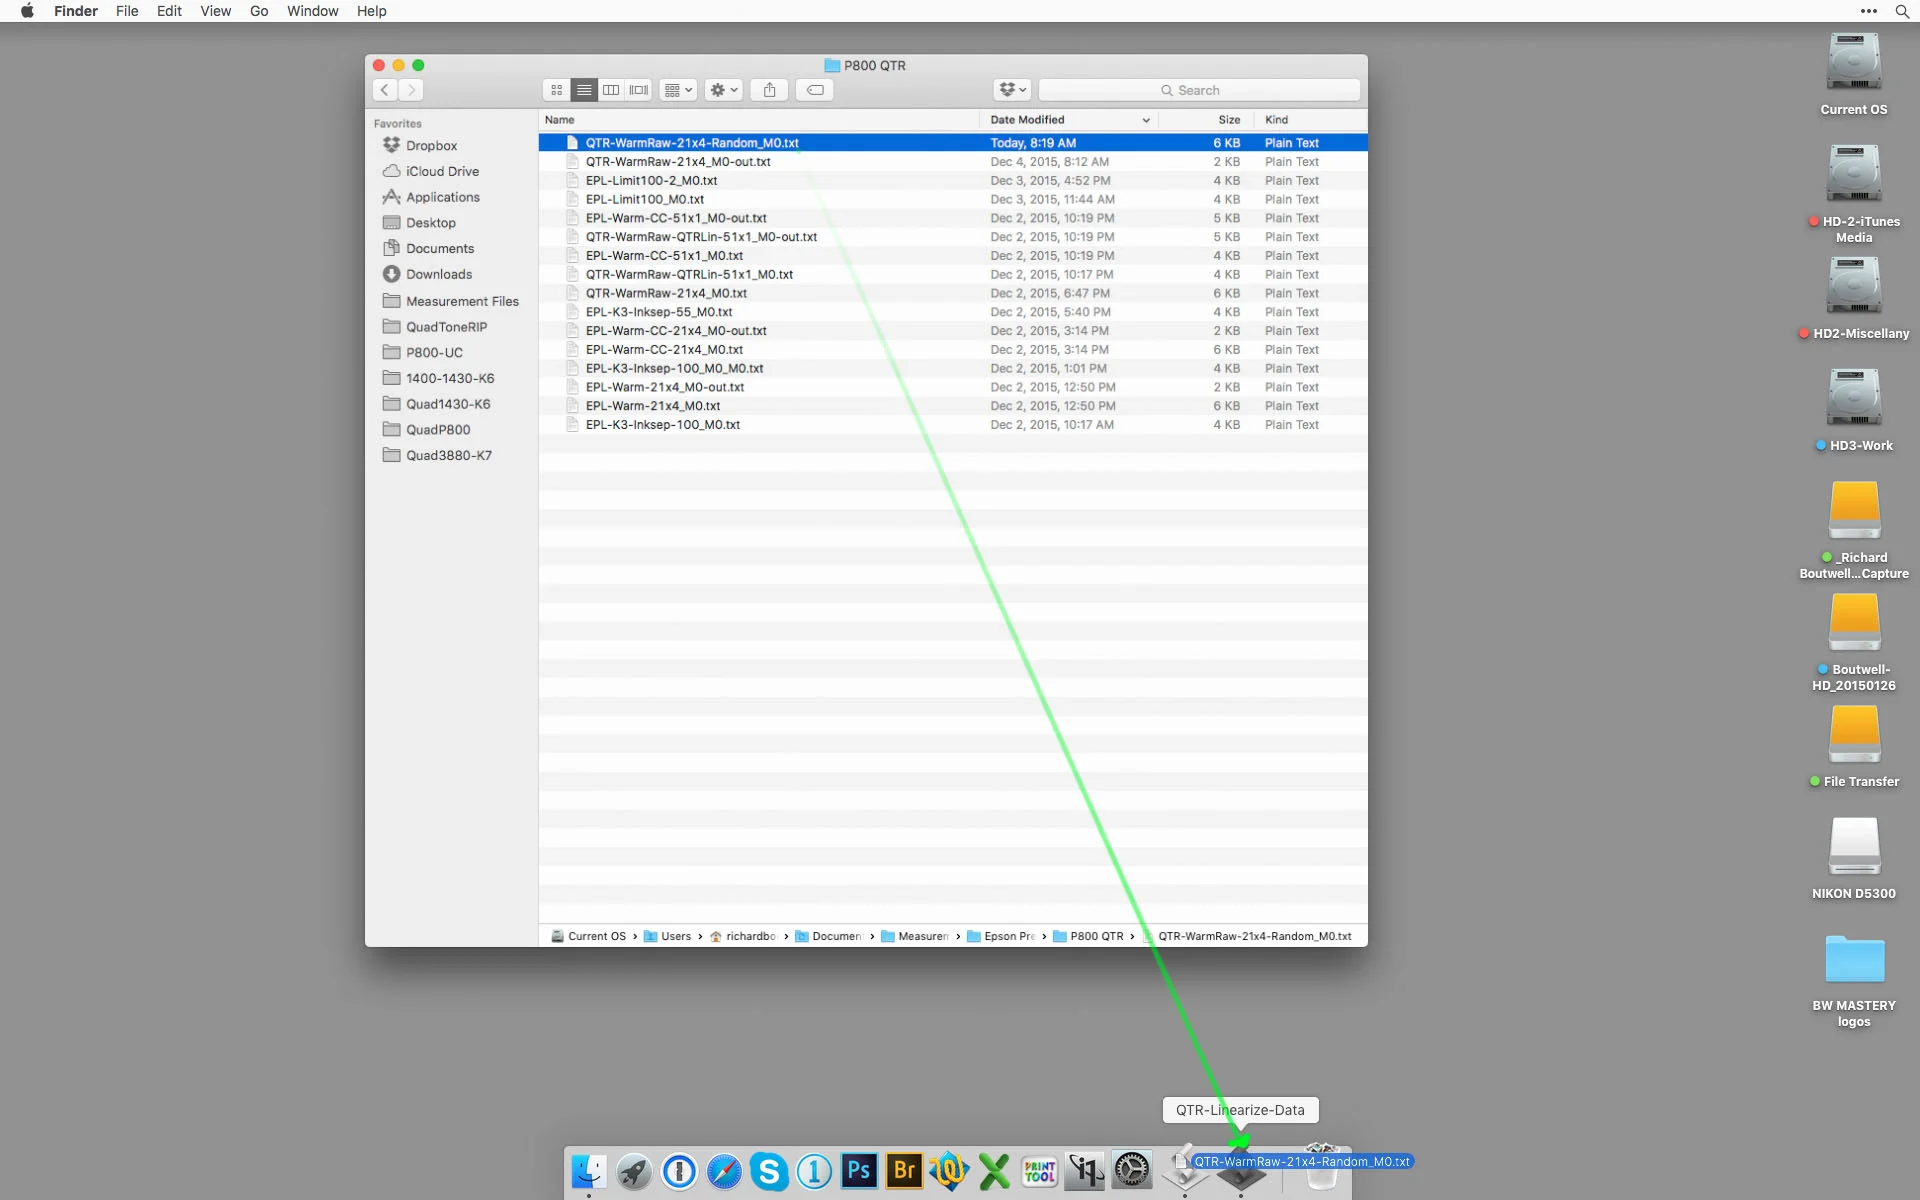
Task: Open System Preferences from the Dock
Action: coord(1131,1170)
